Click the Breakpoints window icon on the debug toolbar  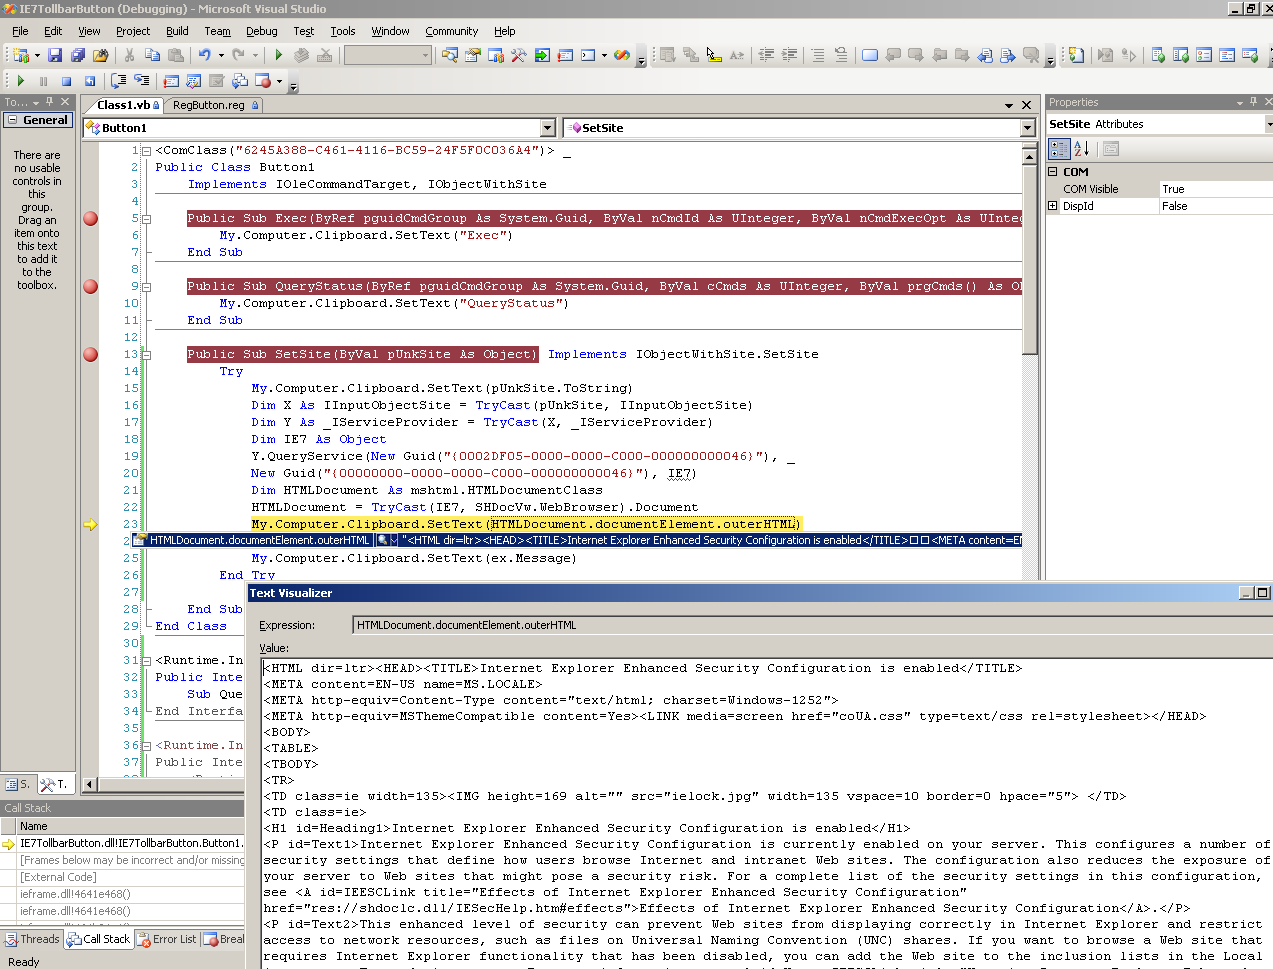(x=263, y=81)
